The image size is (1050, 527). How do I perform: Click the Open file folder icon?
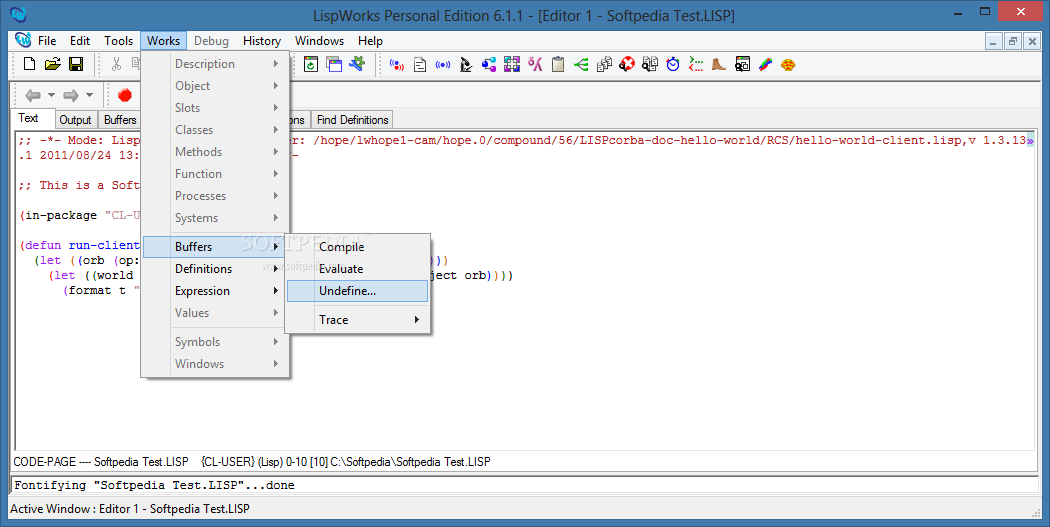click(x=52, y=64)
